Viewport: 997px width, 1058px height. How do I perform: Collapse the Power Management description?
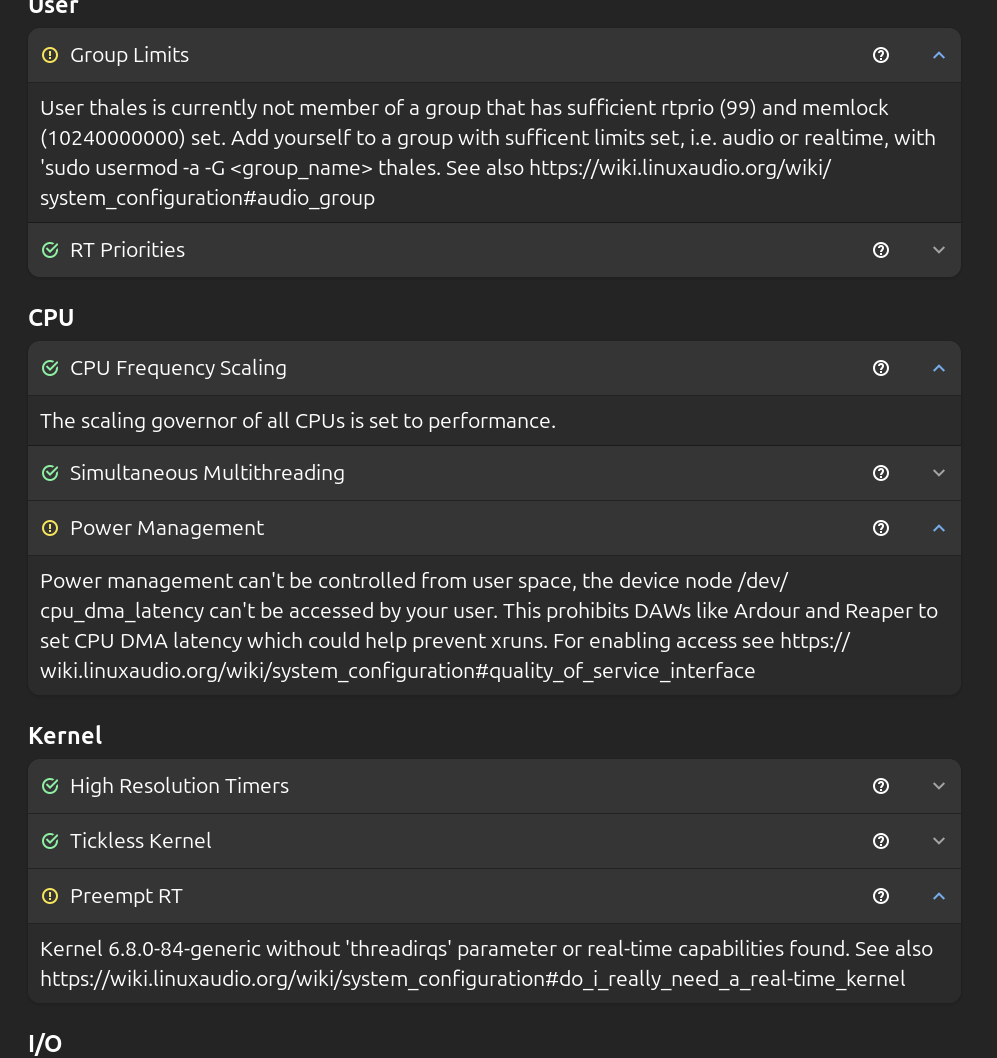(x=938, y=528)
